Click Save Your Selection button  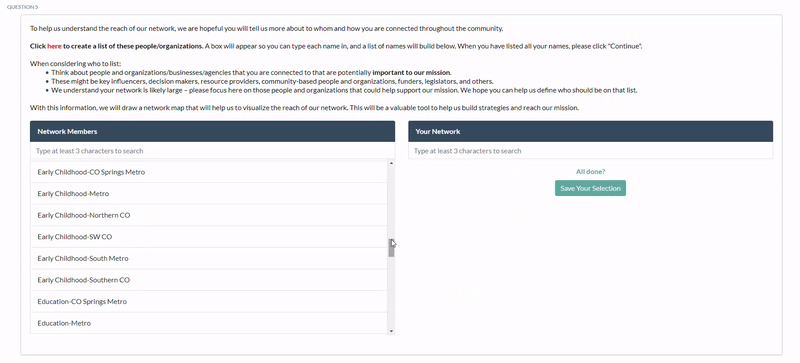pos(590,188)
